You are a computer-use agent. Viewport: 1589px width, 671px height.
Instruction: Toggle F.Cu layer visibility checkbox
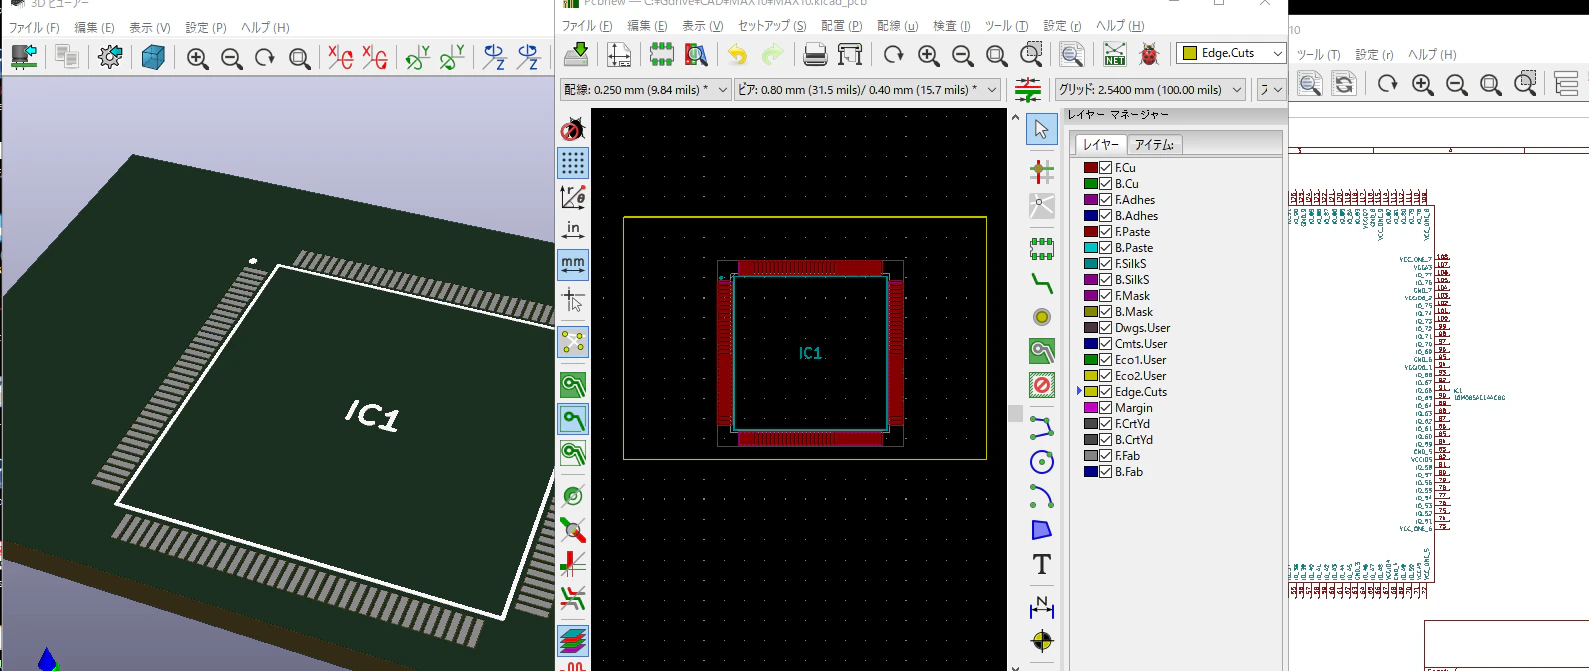click(x=1106, y=168)
